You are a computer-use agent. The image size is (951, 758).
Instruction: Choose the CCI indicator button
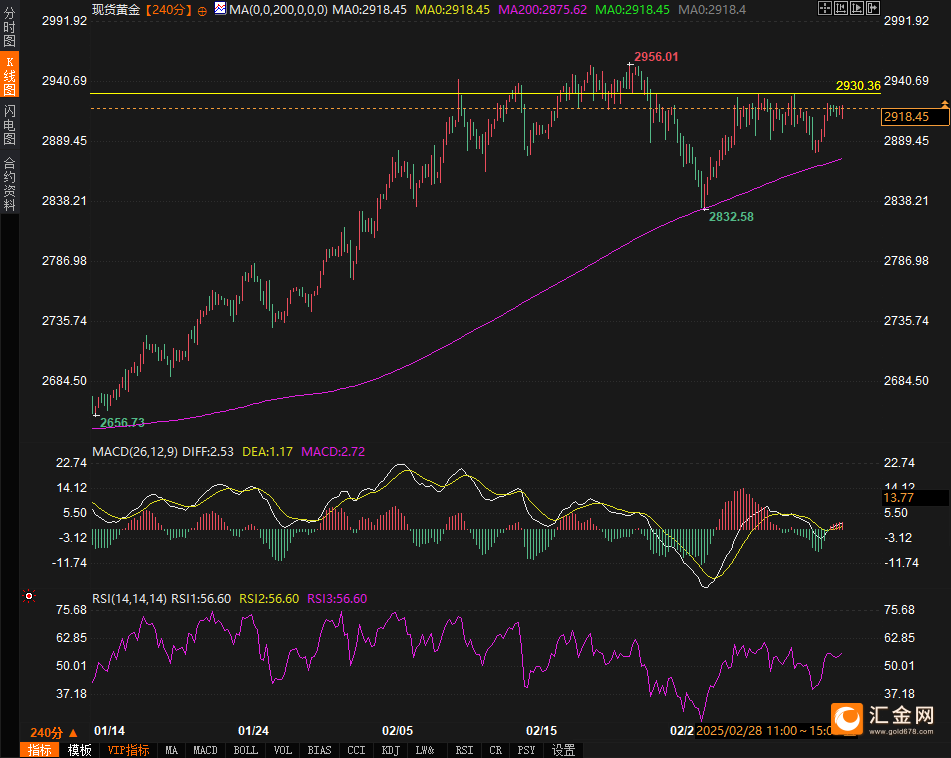[x=356, y=750]
